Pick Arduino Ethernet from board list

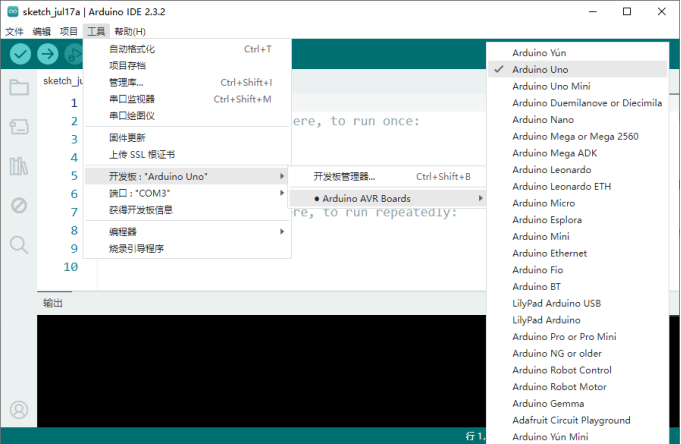click(x=578, y=253)
